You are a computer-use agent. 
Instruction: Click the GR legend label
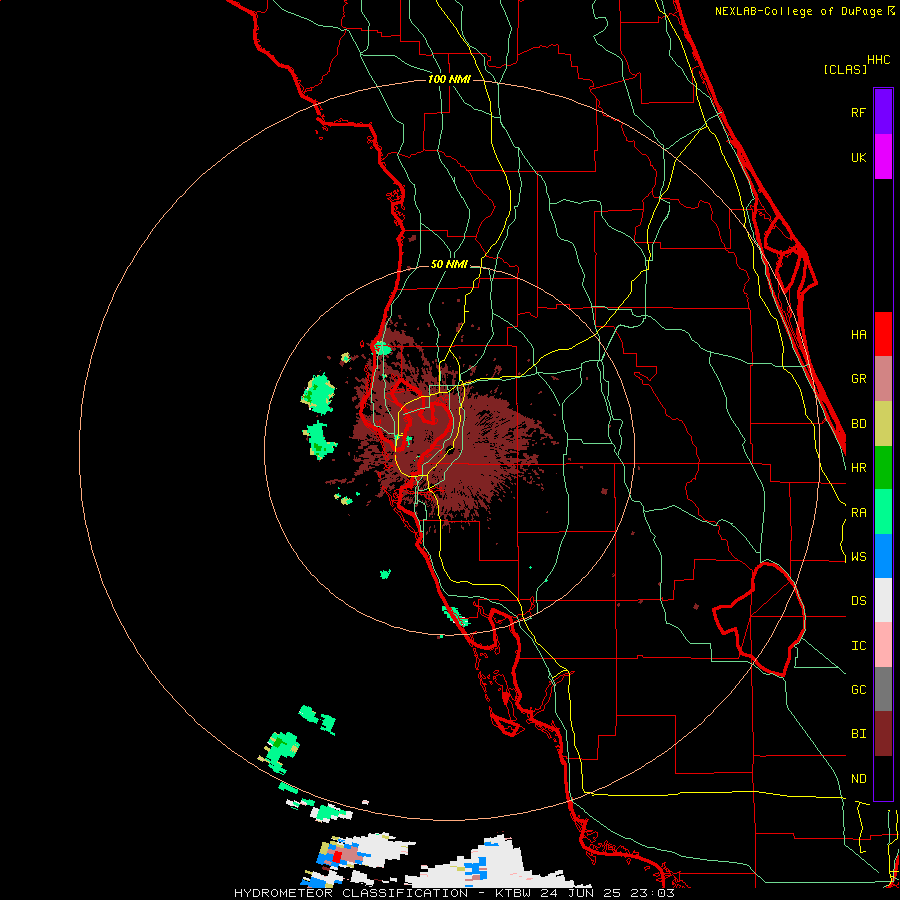point(859,379)
